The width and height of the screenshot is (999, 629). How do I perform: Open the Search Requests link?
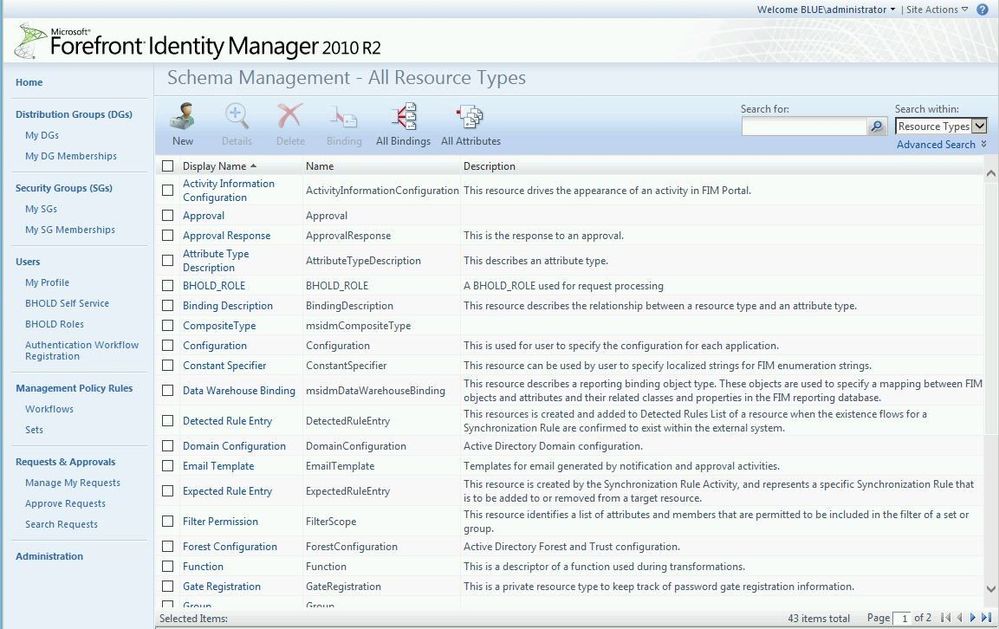pos(61,524)
